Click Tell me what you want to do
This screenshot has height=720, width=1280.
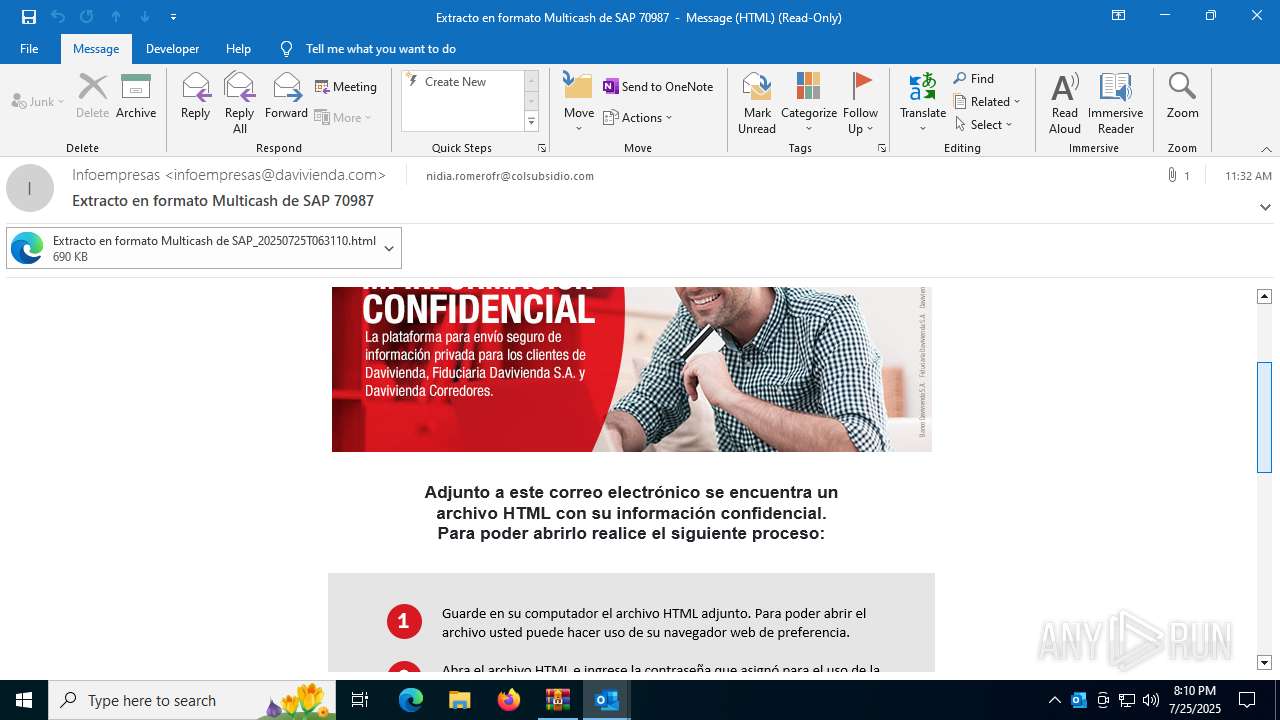click(x=380, y=49)
